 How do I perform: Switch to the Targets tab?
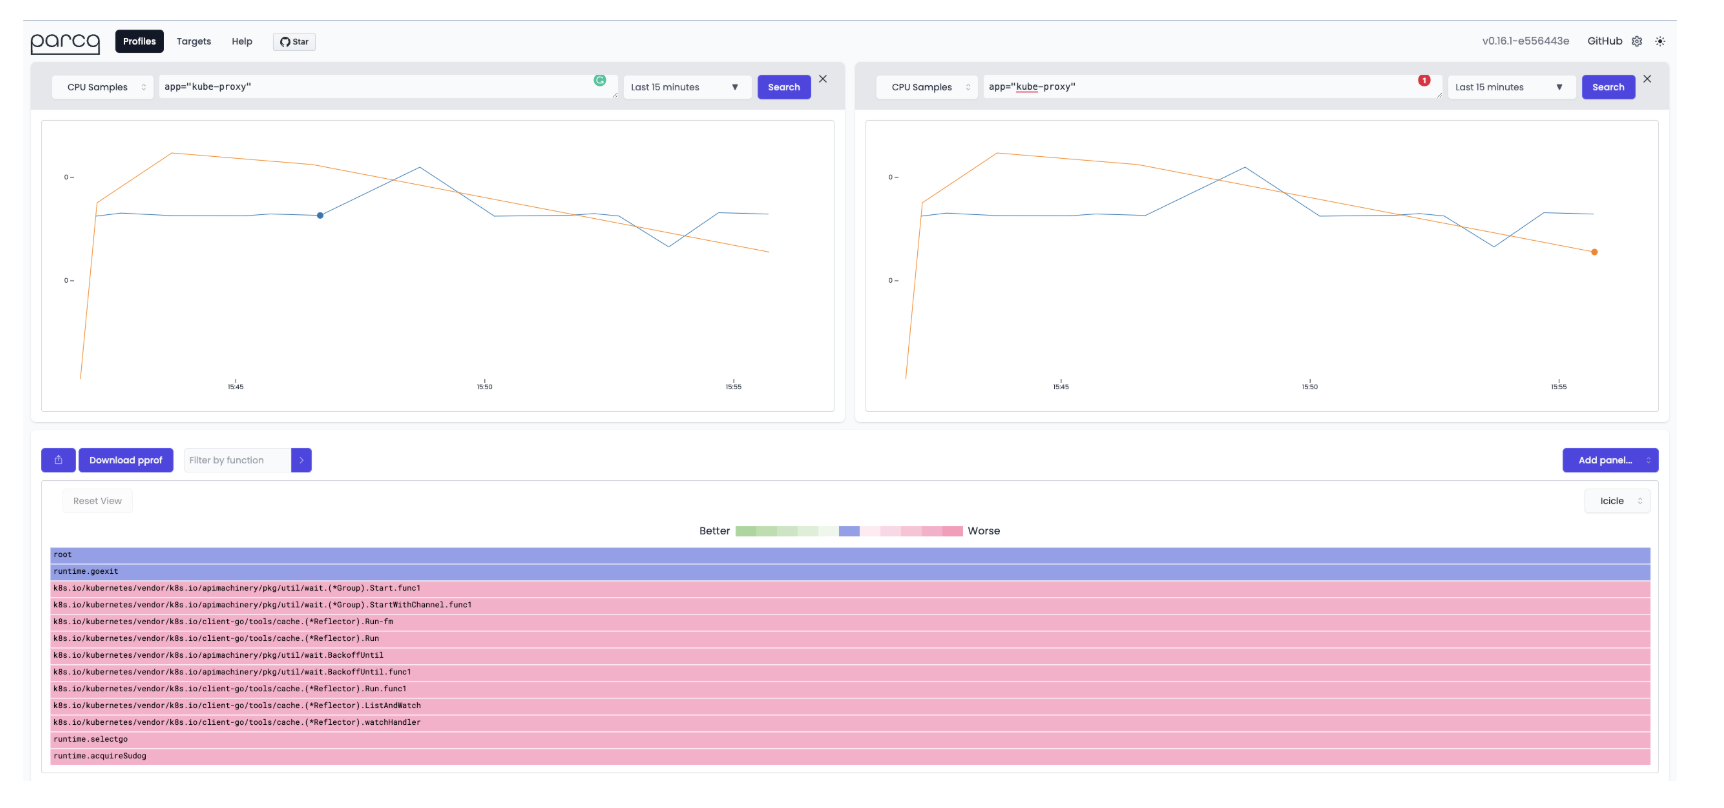[194, 42]
